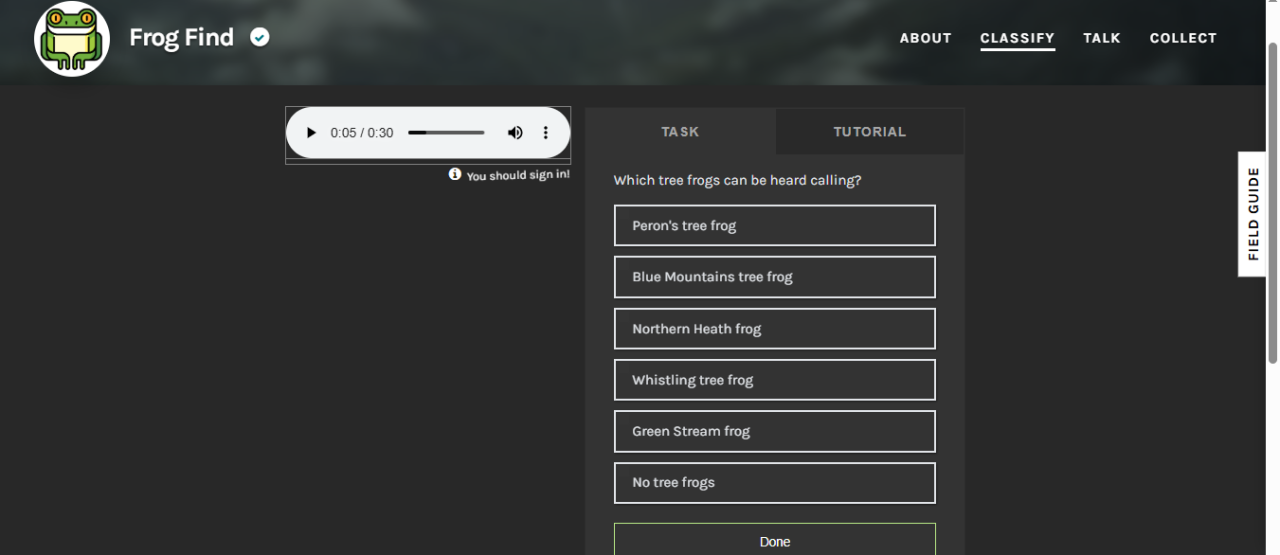Click the info icon beside sign-in notice

click(x=455, y=174)
